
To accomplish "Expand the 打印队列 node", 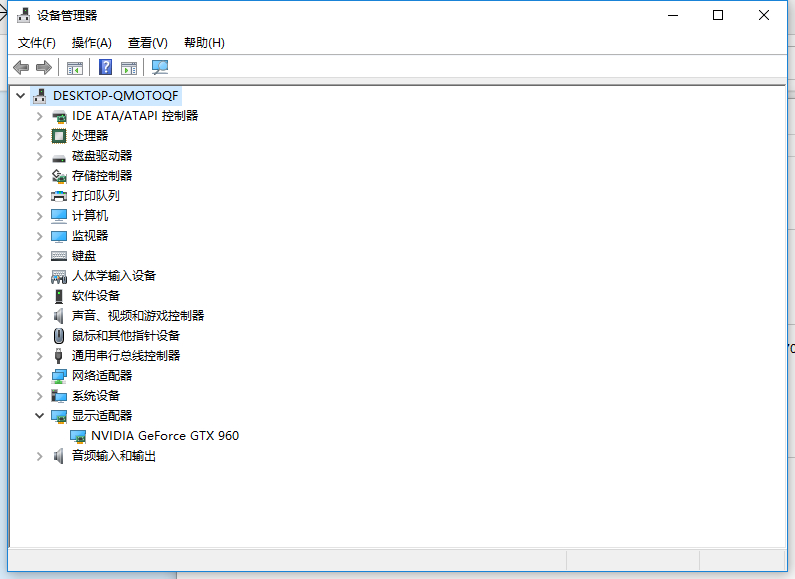I will 40,196.
